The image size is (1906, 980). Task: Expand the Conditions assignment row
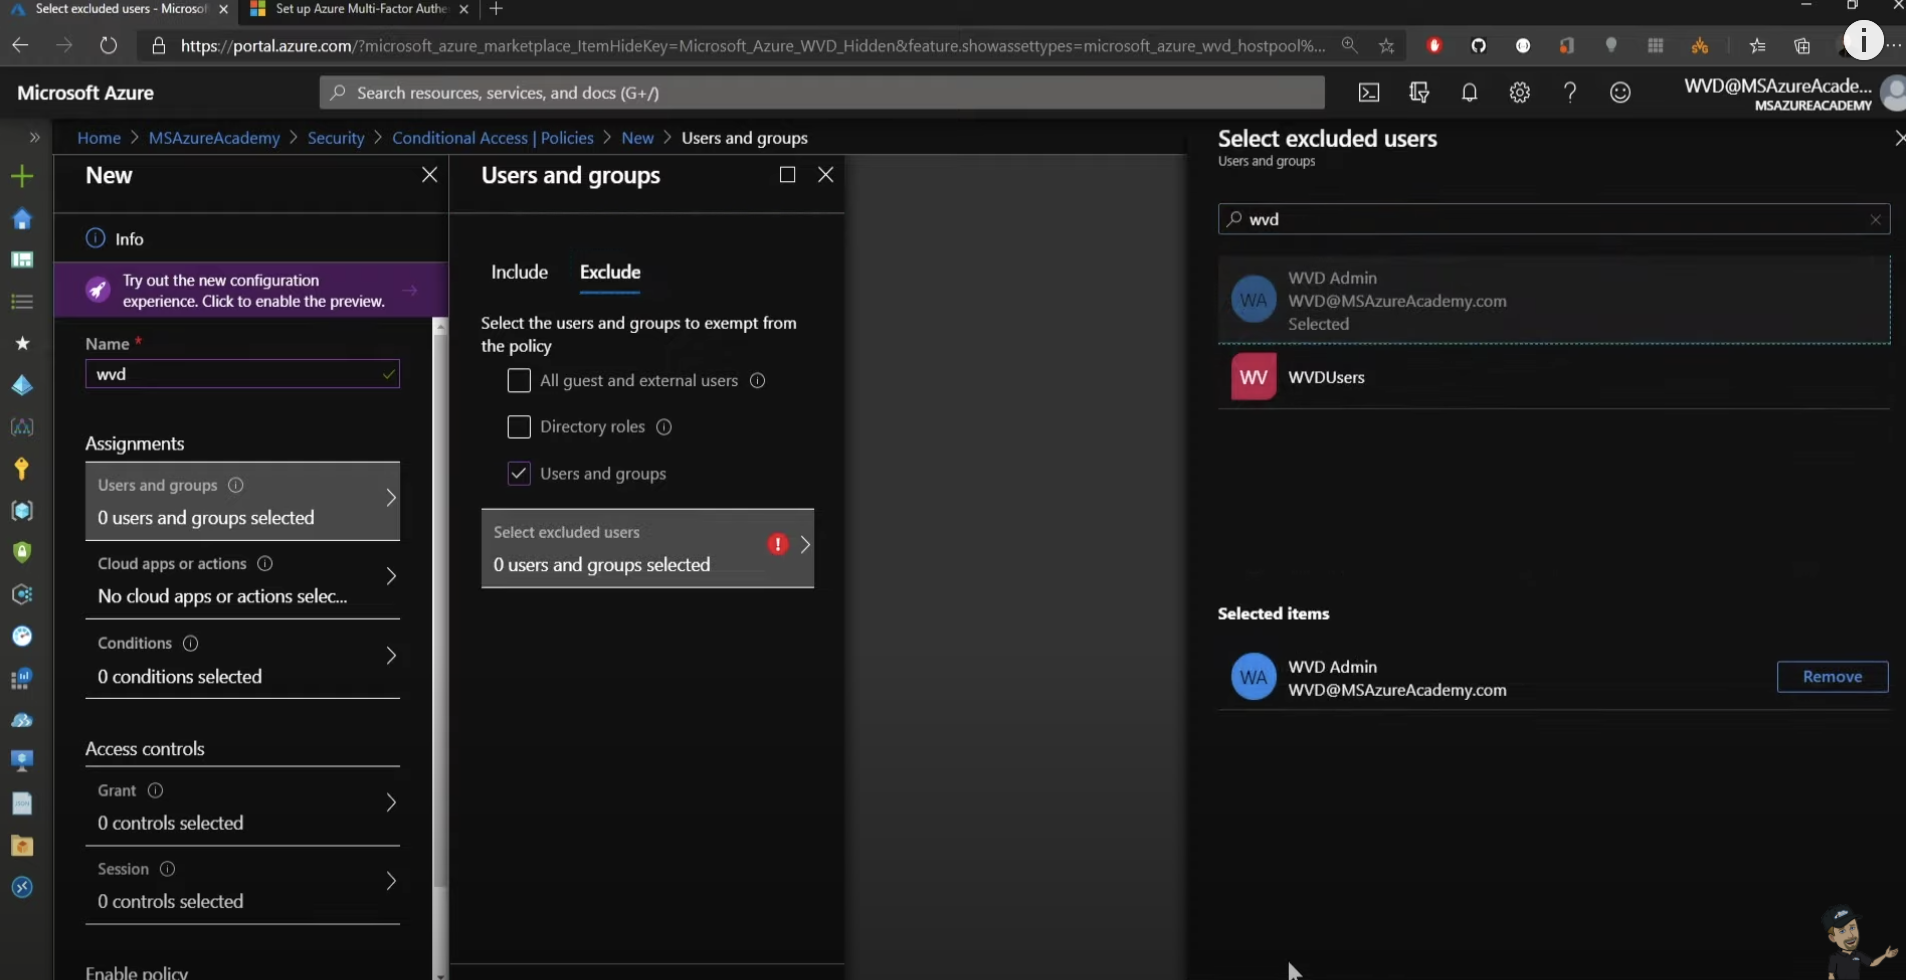[x=242, y=660]
